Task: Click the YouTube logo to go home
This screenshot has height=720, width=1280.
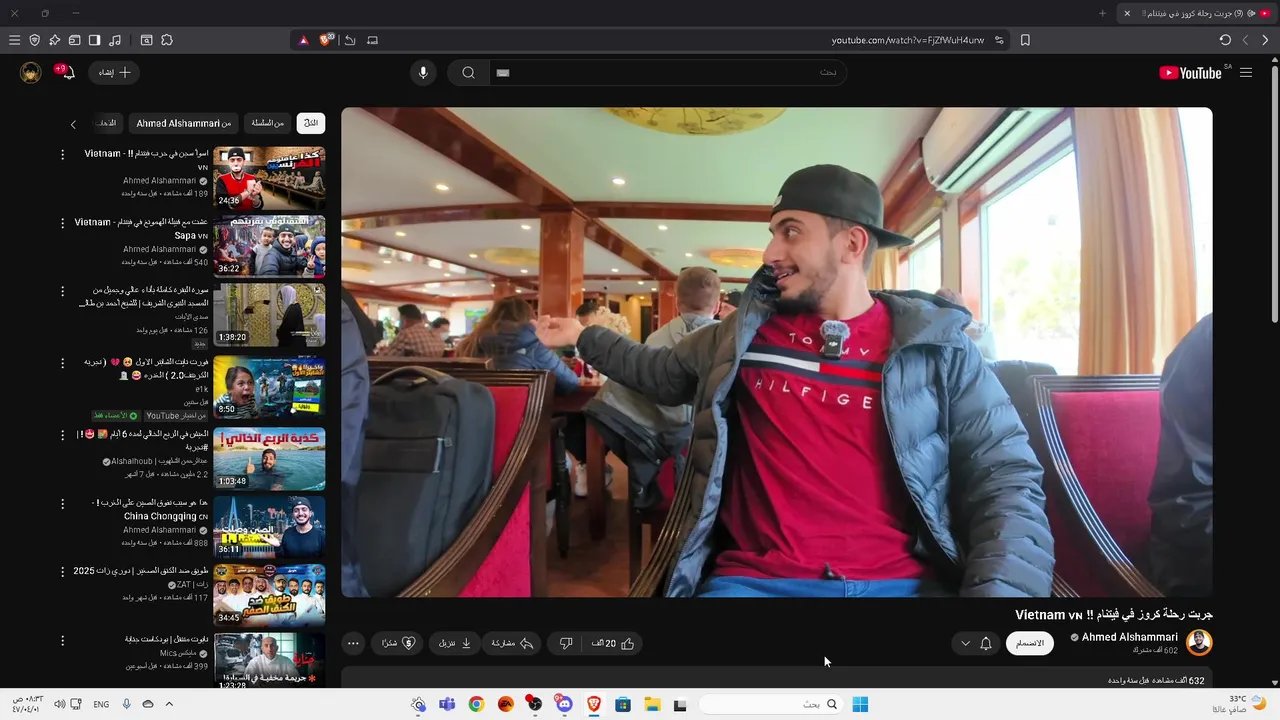Action: (x=1190, y=73)
